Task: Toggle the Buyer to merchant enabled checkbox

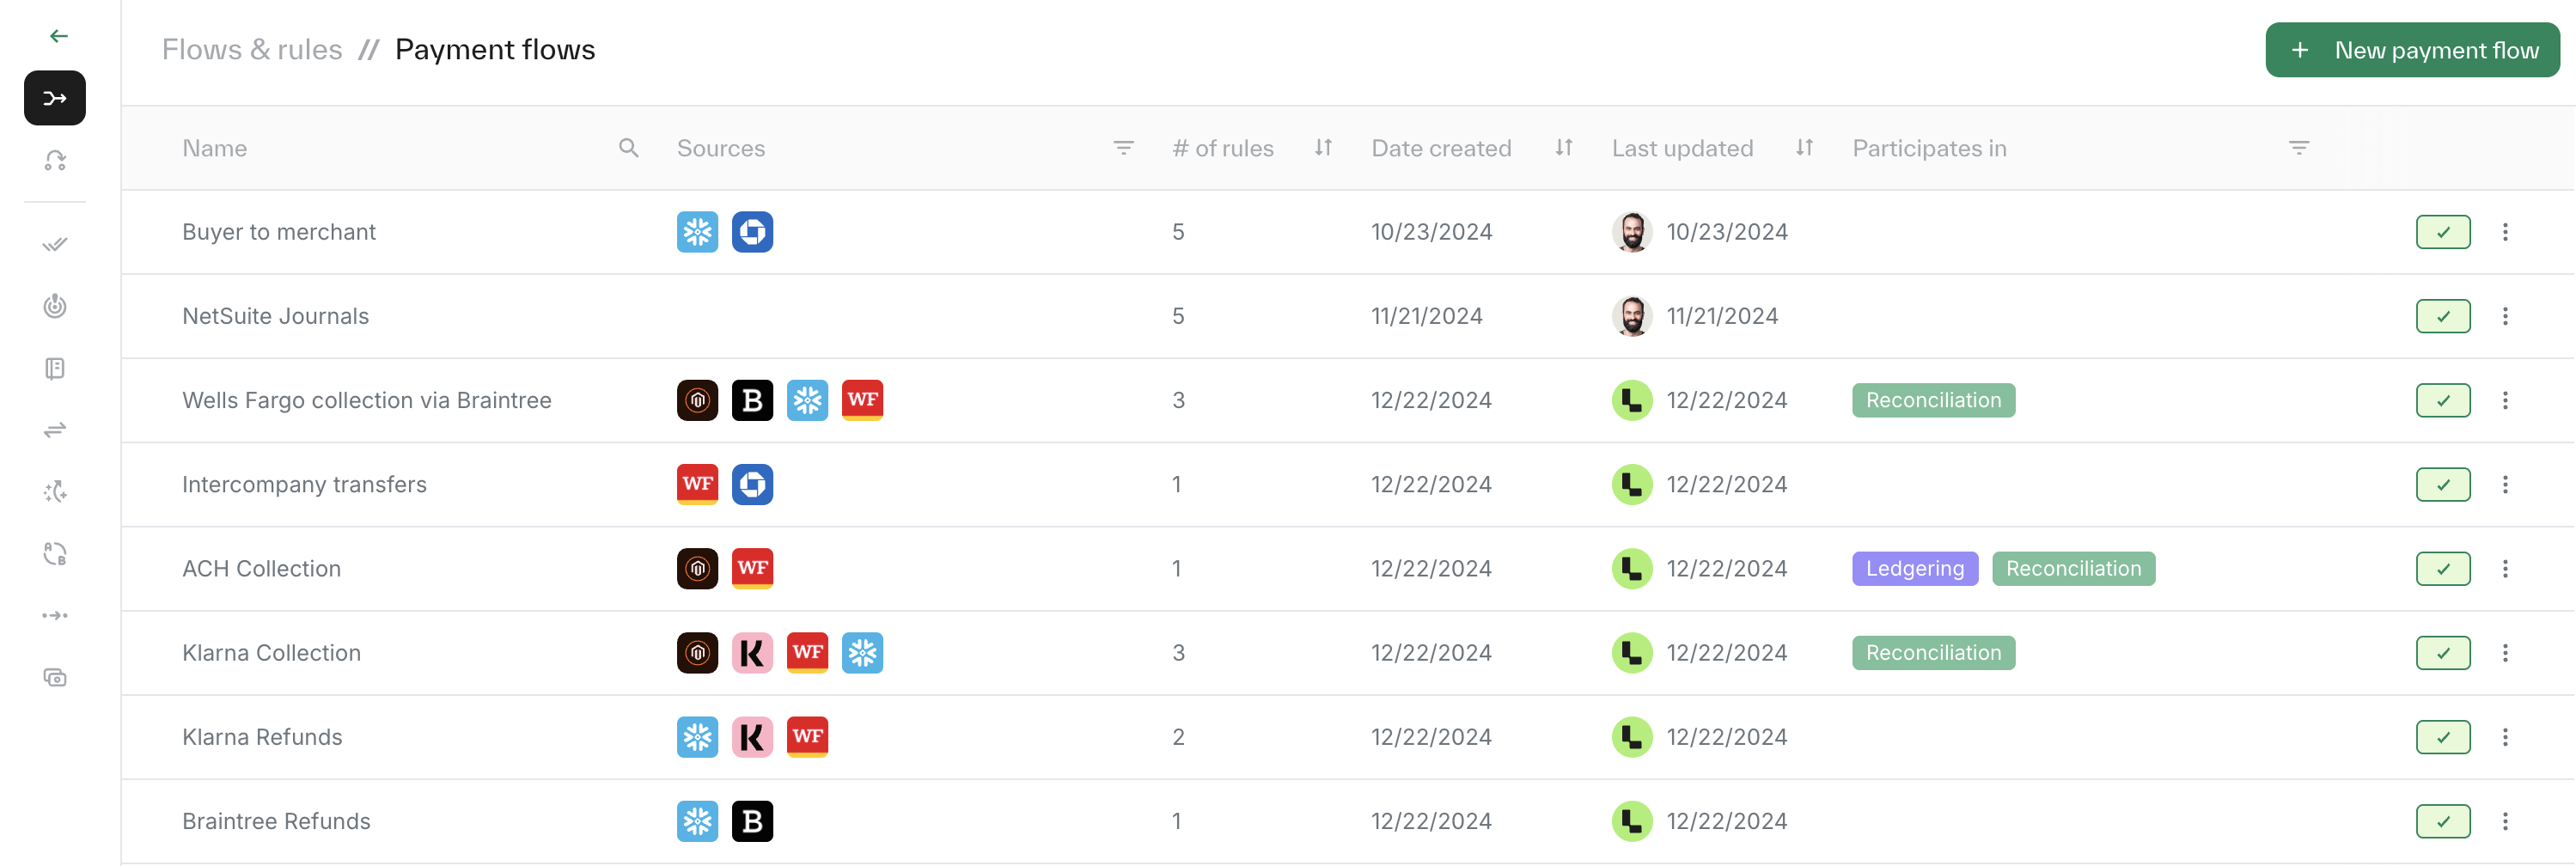Action: click(x=2442, y=232)
